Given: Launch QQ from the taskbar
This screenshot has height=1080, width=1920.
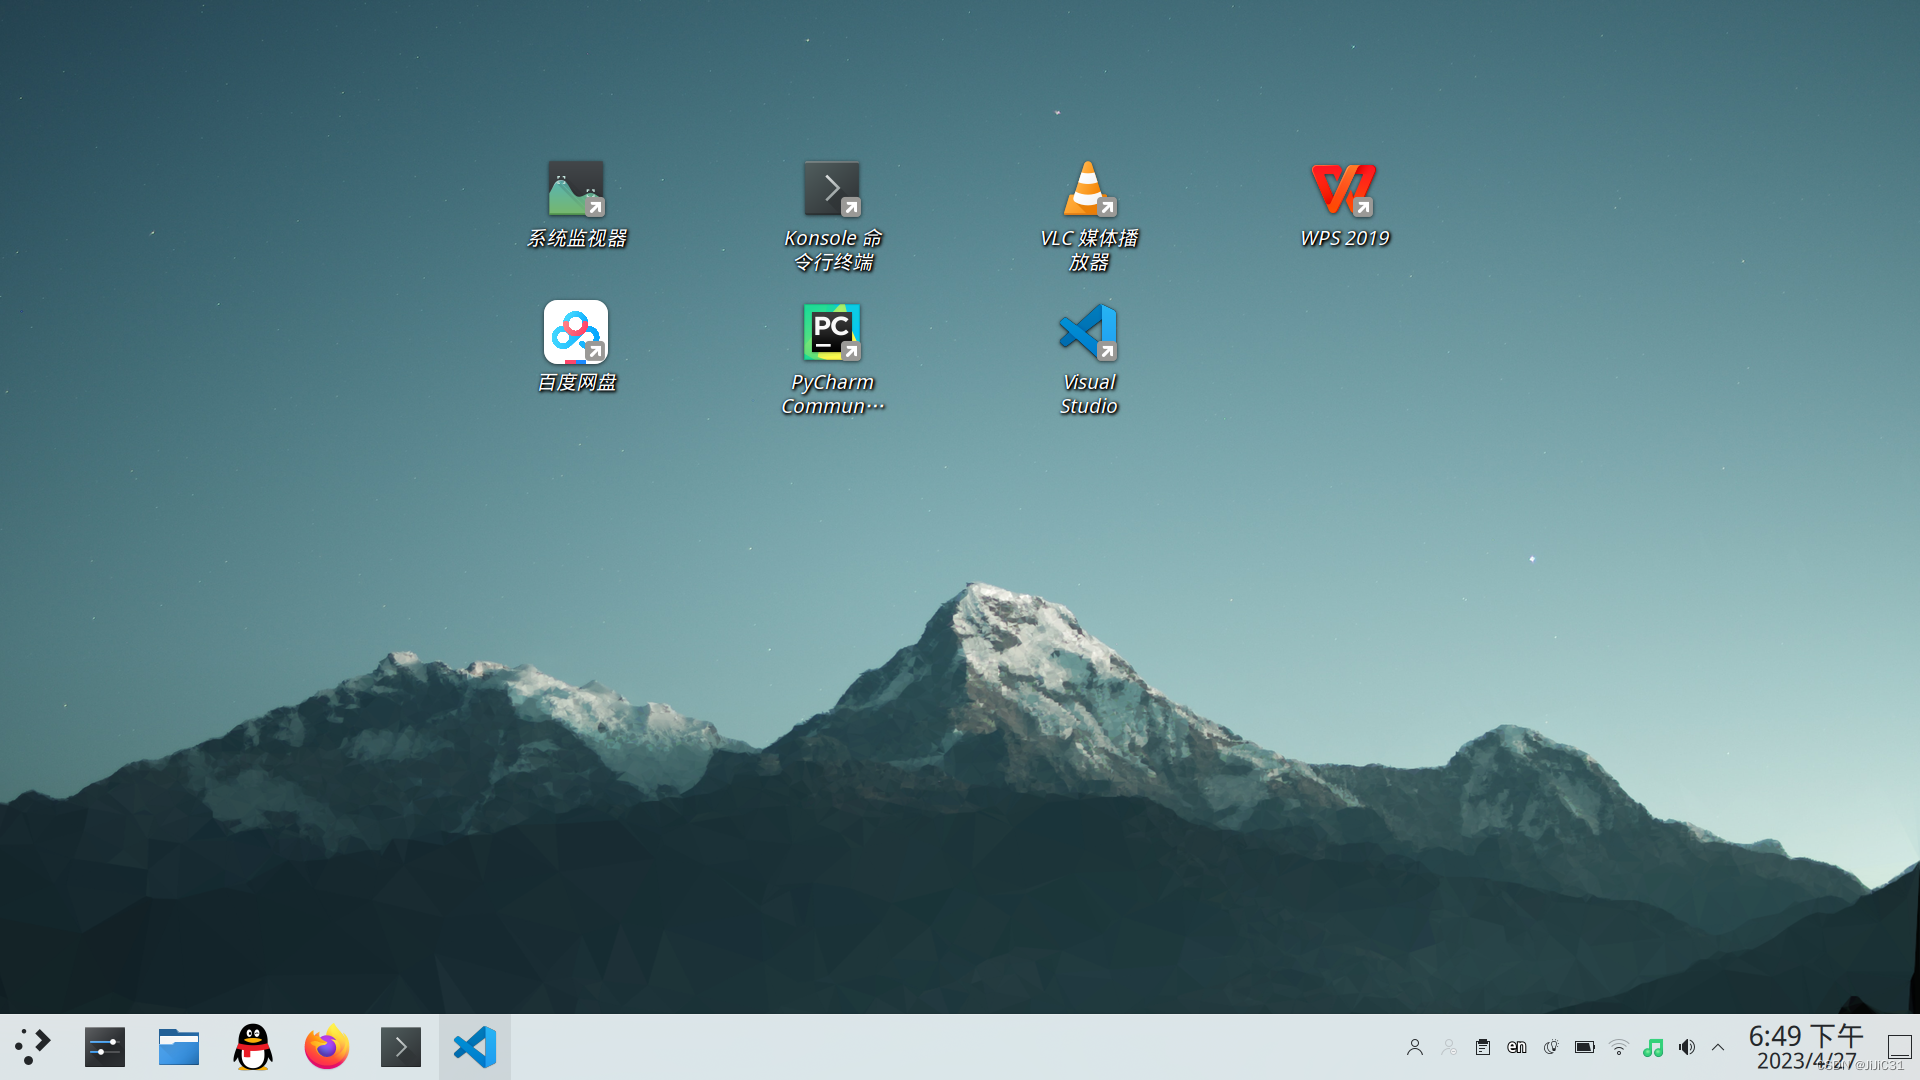Looking at the screenshot, I should (252, 1047).
